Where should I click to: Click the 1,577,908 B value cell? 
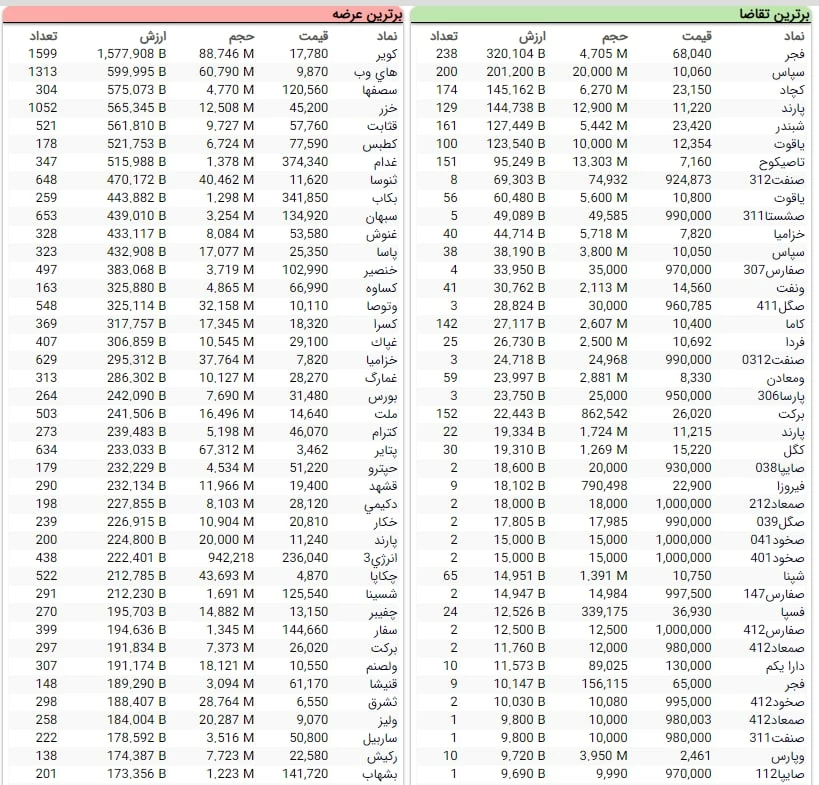click(132, 54)
